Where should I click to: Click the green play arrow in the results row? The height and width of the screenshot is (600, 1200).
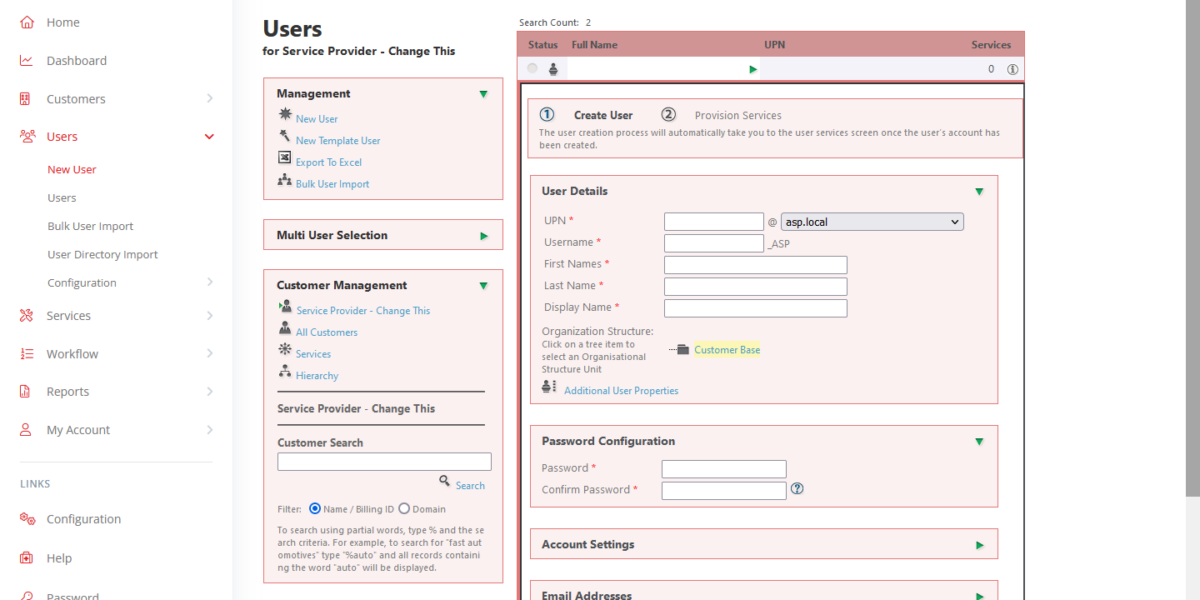tap(753, 69)
